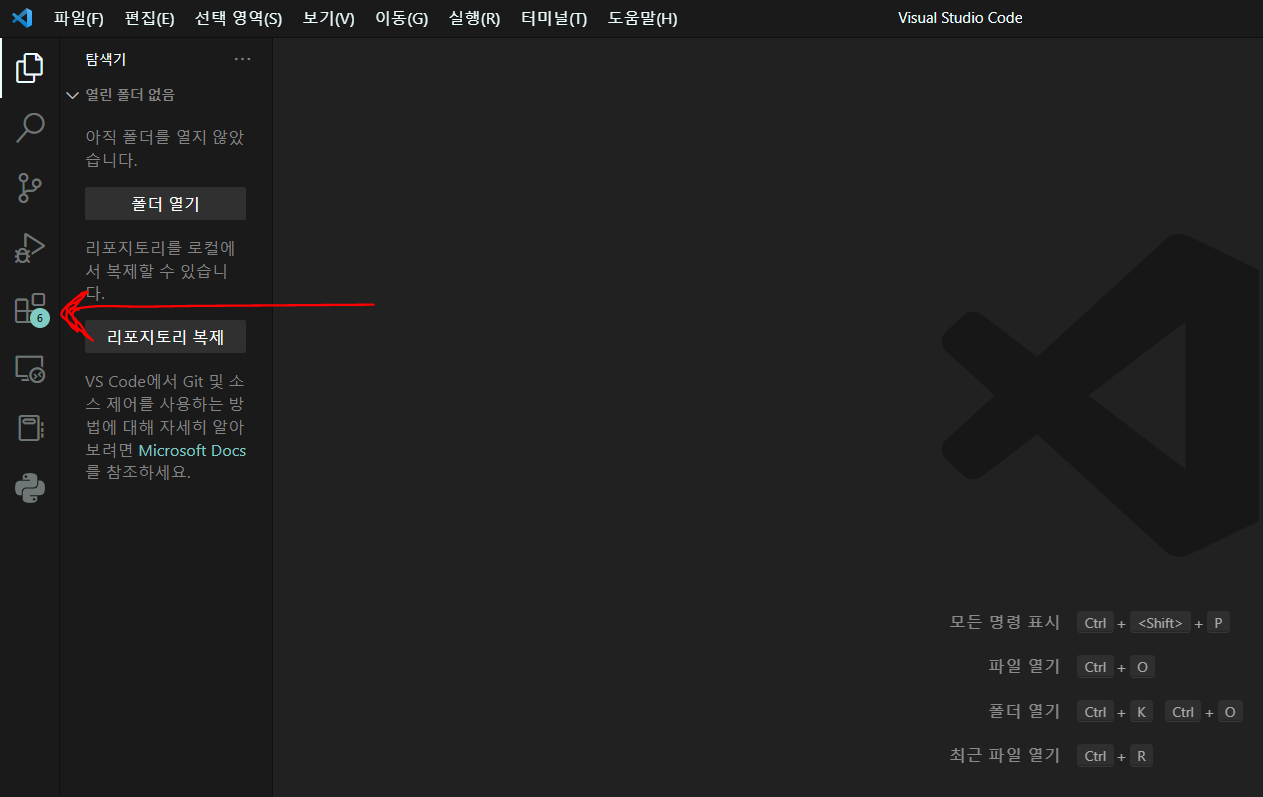1263x797 pixels.
Task: Collapse the 열린 폴더 없음 section
Action: click(x=72, y=95)
